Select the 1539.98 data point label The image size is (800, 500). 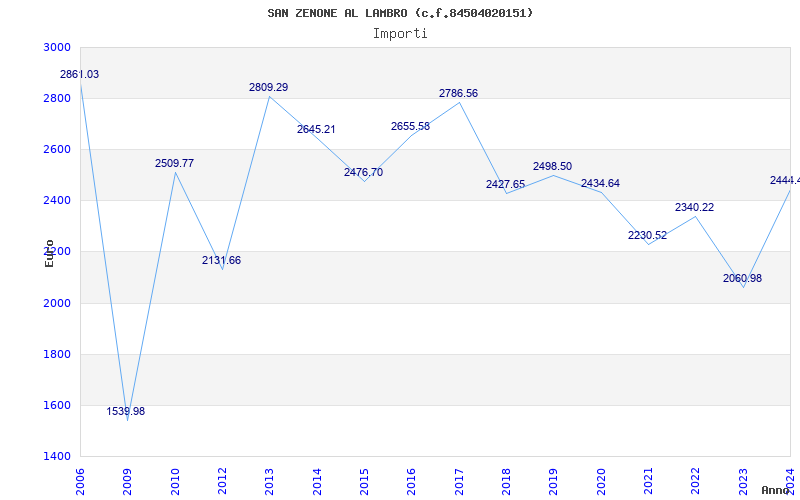pos(126,411)
